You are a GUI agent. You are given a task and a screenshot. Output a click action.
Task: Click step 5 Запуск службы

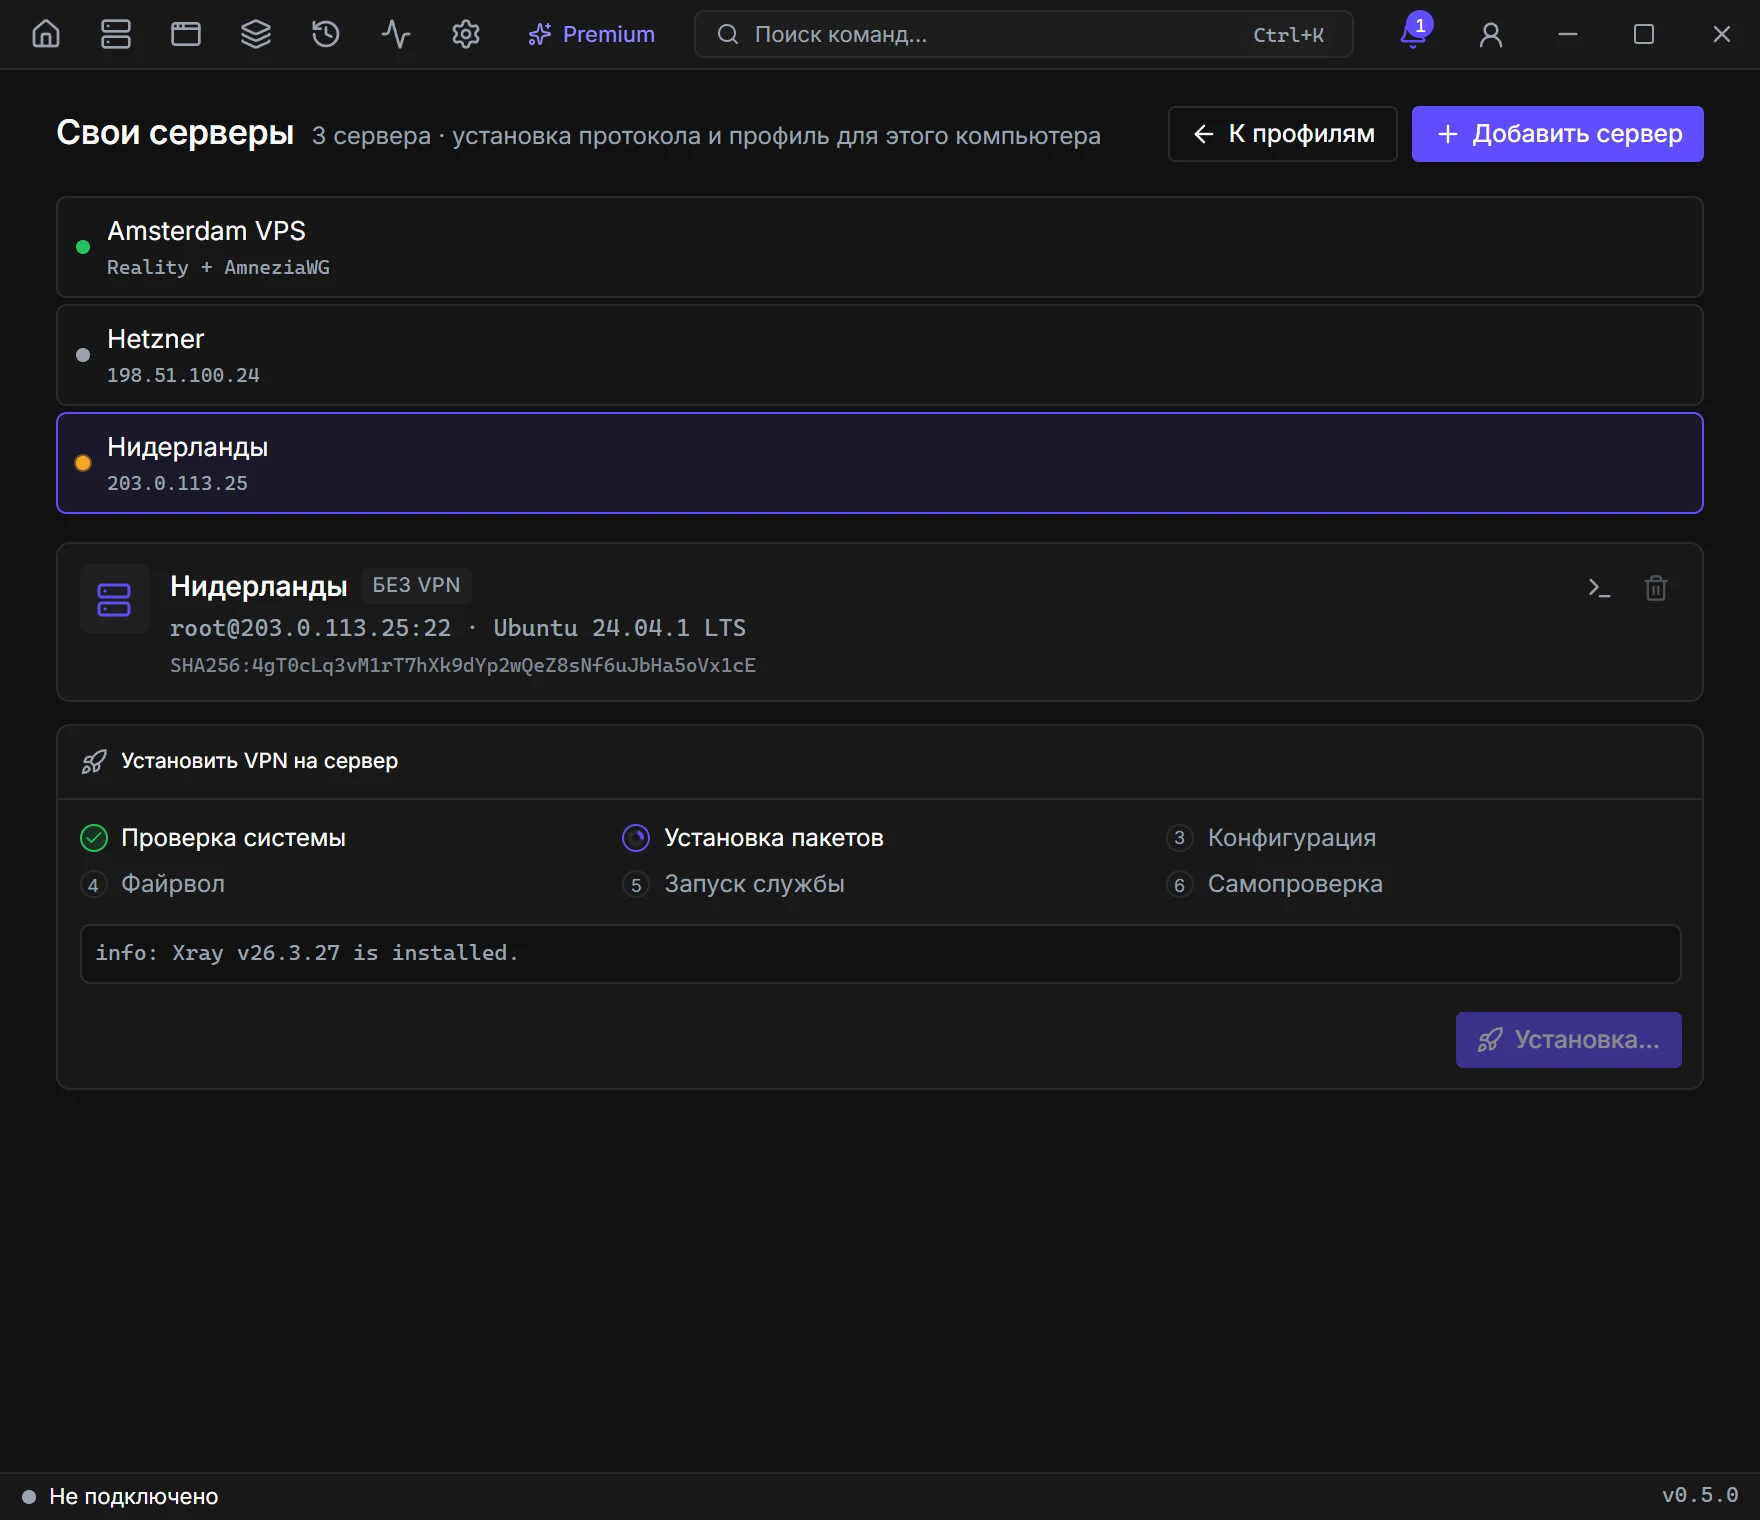(x=733, y=884)
